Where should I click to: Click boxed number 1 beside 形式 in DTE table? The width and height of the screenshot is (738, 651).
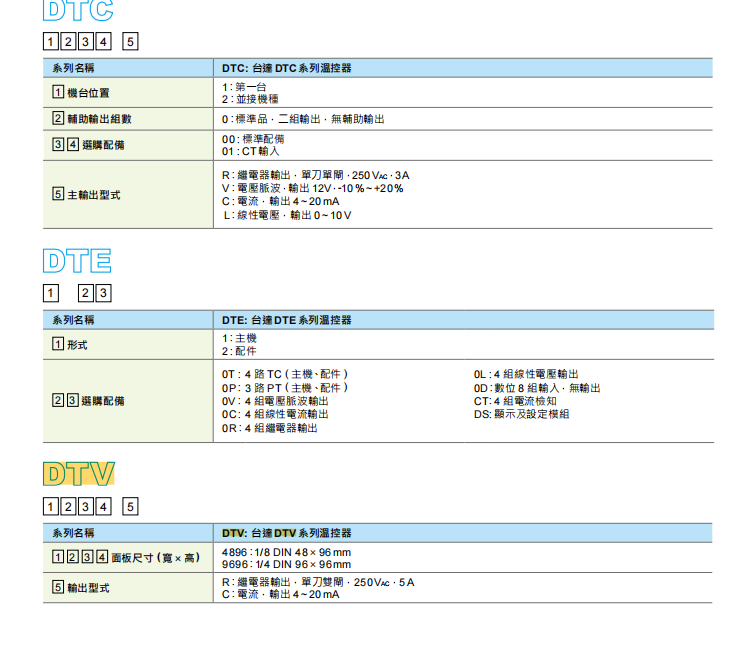pos(58,344)
